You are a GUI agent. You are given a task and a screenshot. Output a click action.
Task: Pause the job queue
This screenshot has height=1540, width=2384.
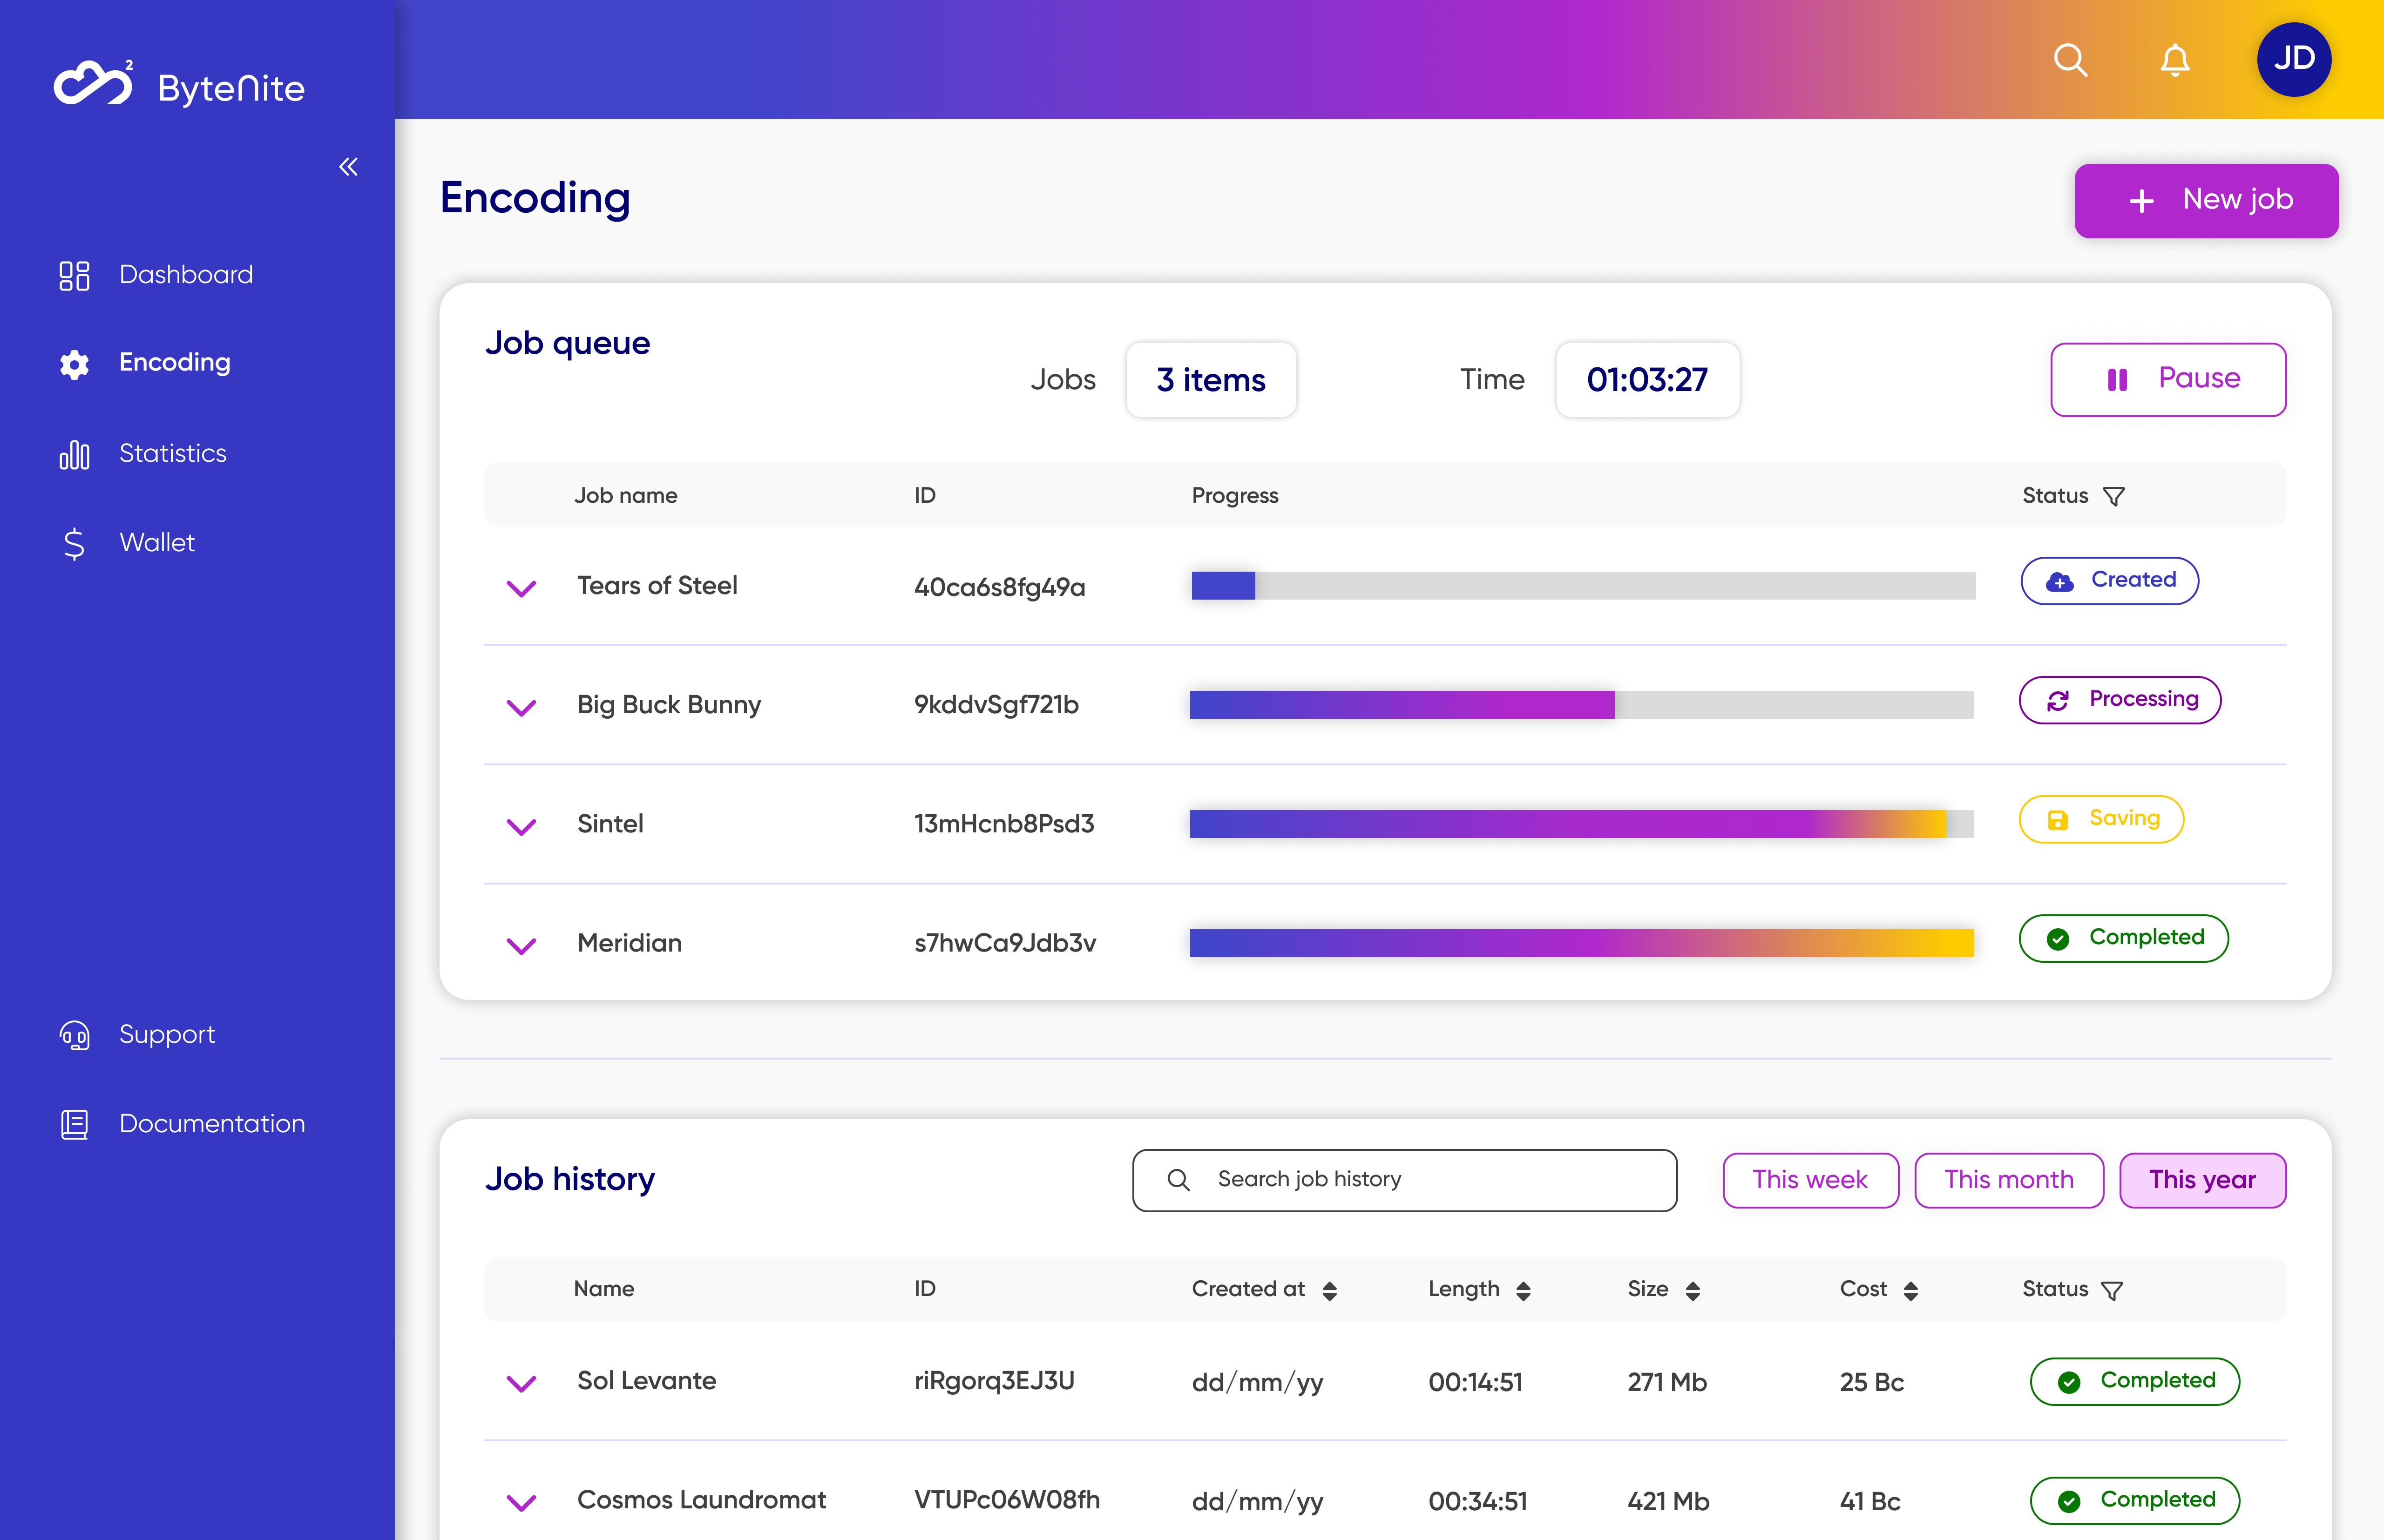tap(2168, 379)
